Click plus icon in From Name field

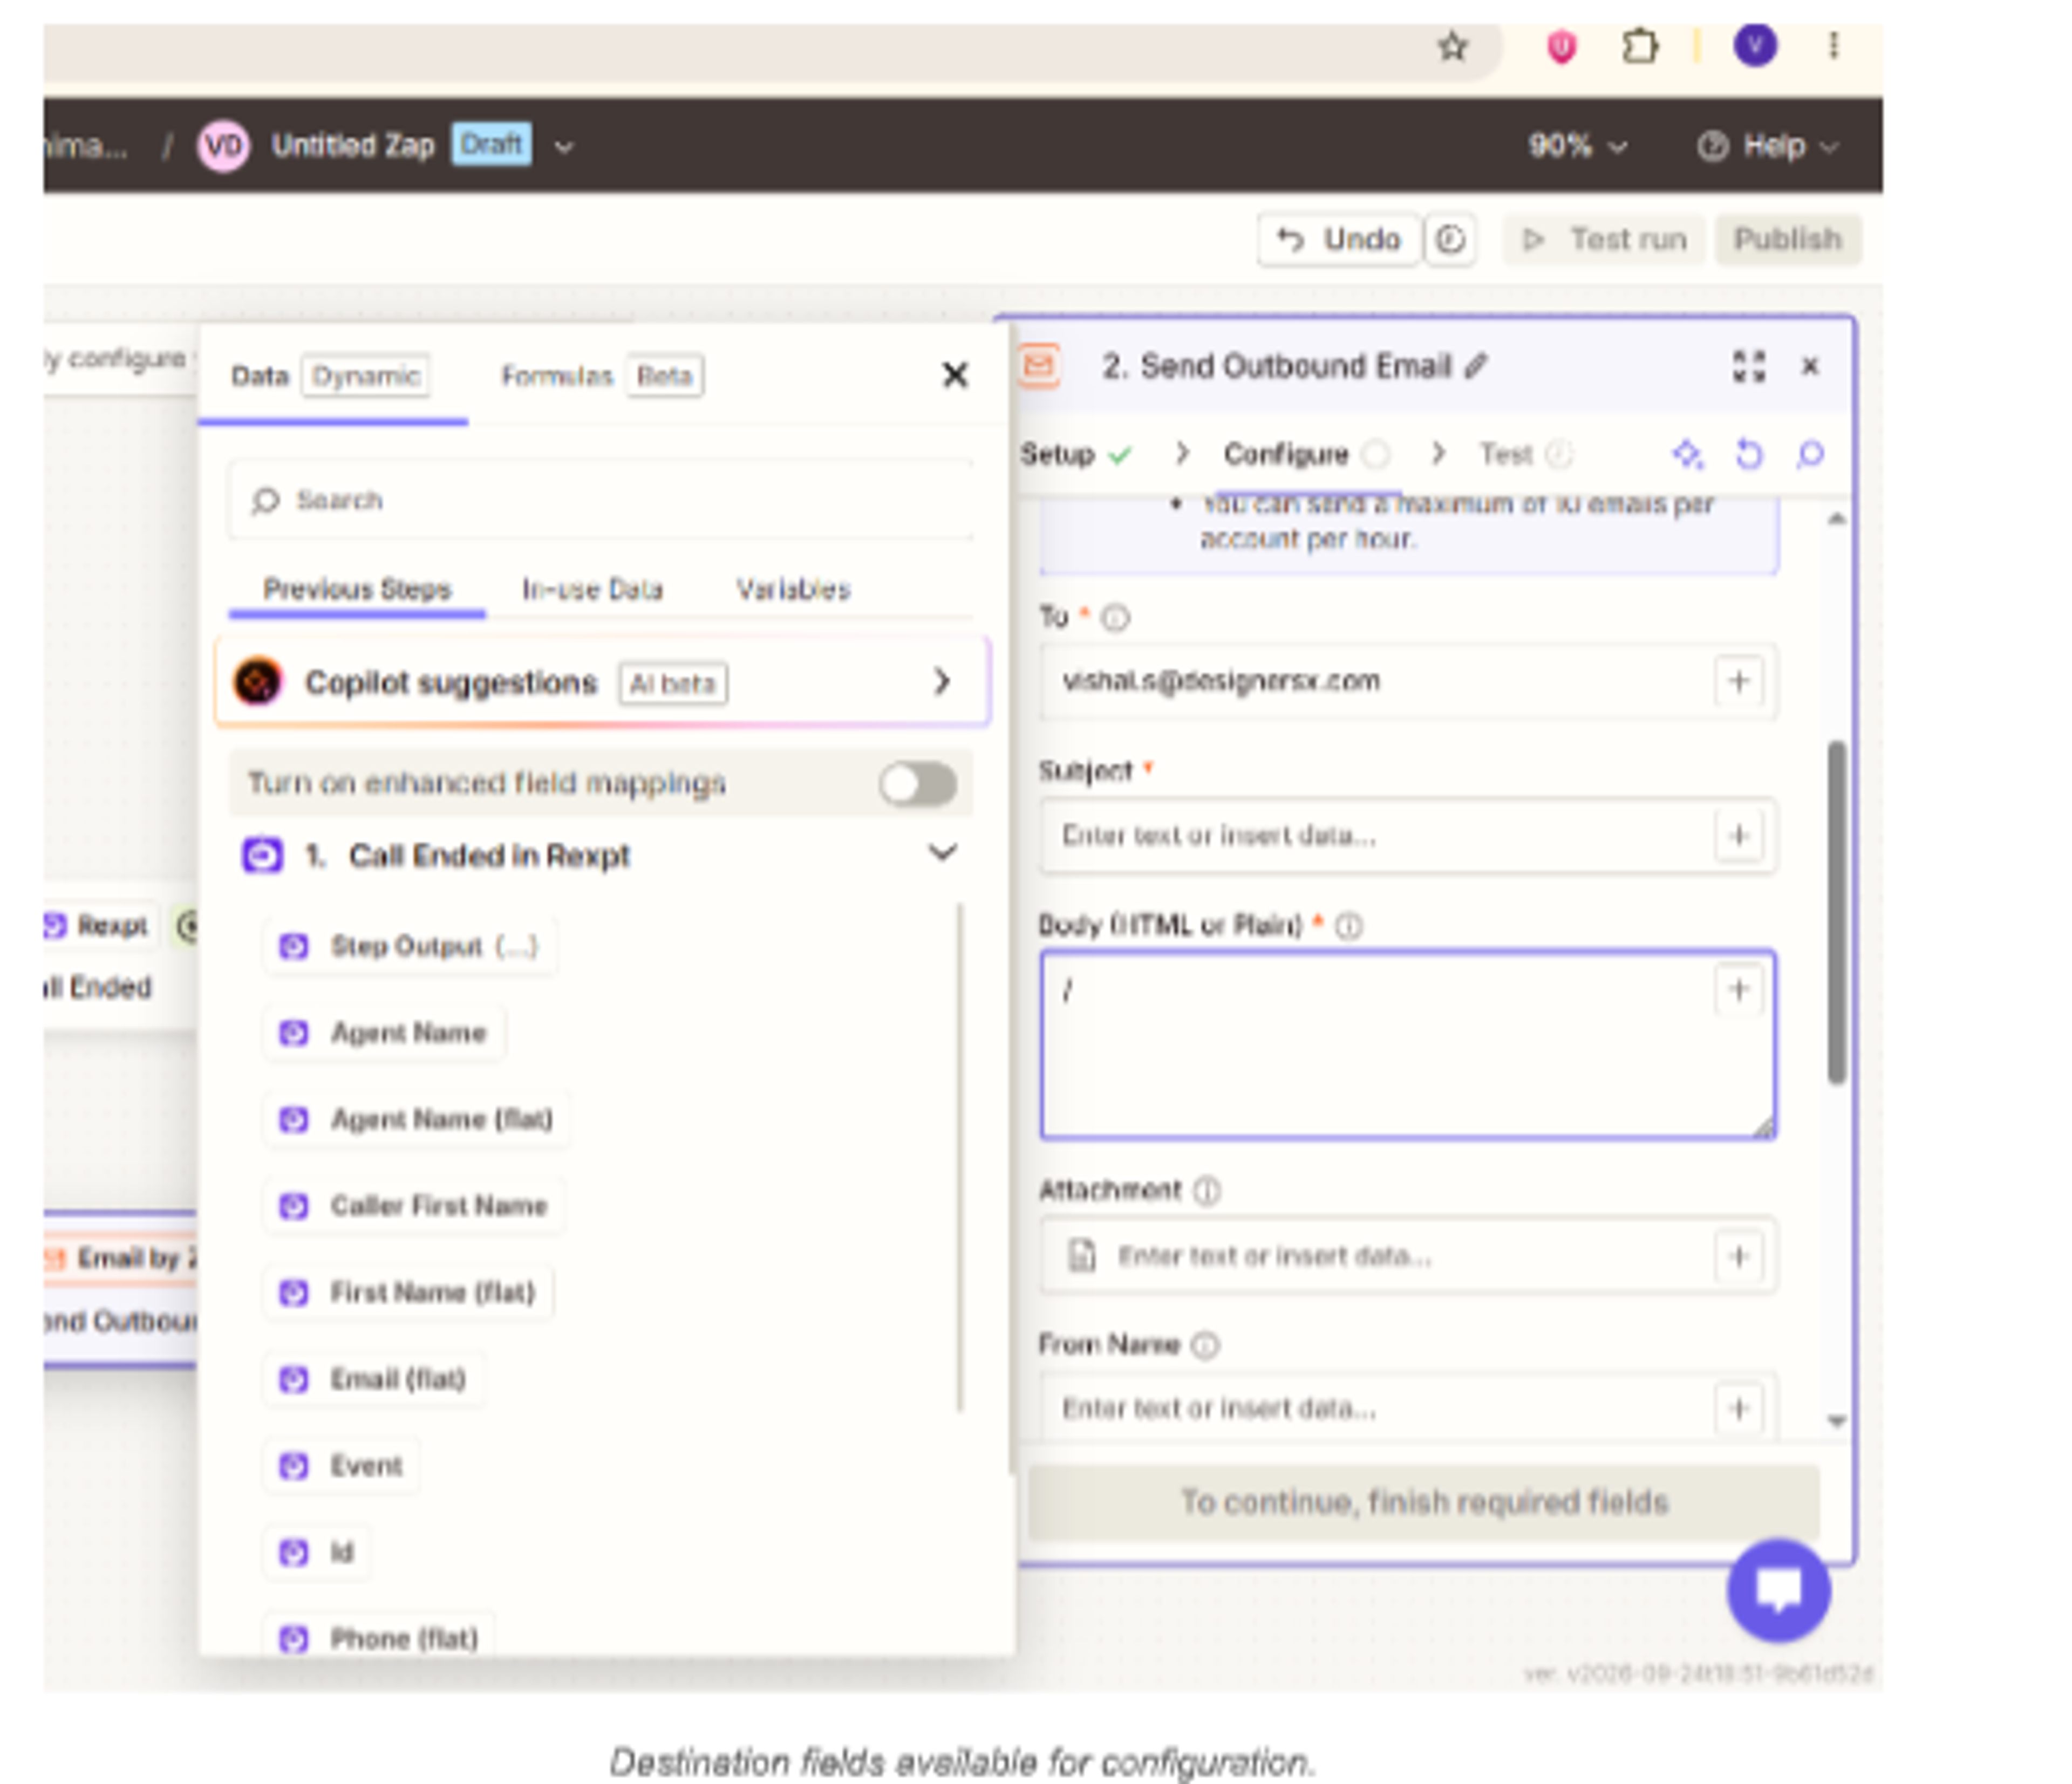coord(1738,1409)
